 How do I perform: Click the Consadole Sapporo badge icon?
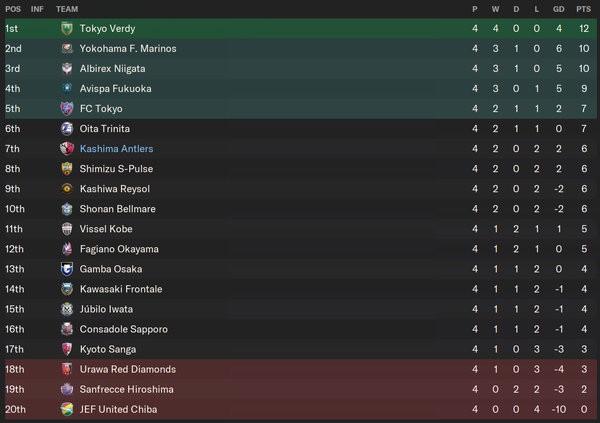coord(67,329)
